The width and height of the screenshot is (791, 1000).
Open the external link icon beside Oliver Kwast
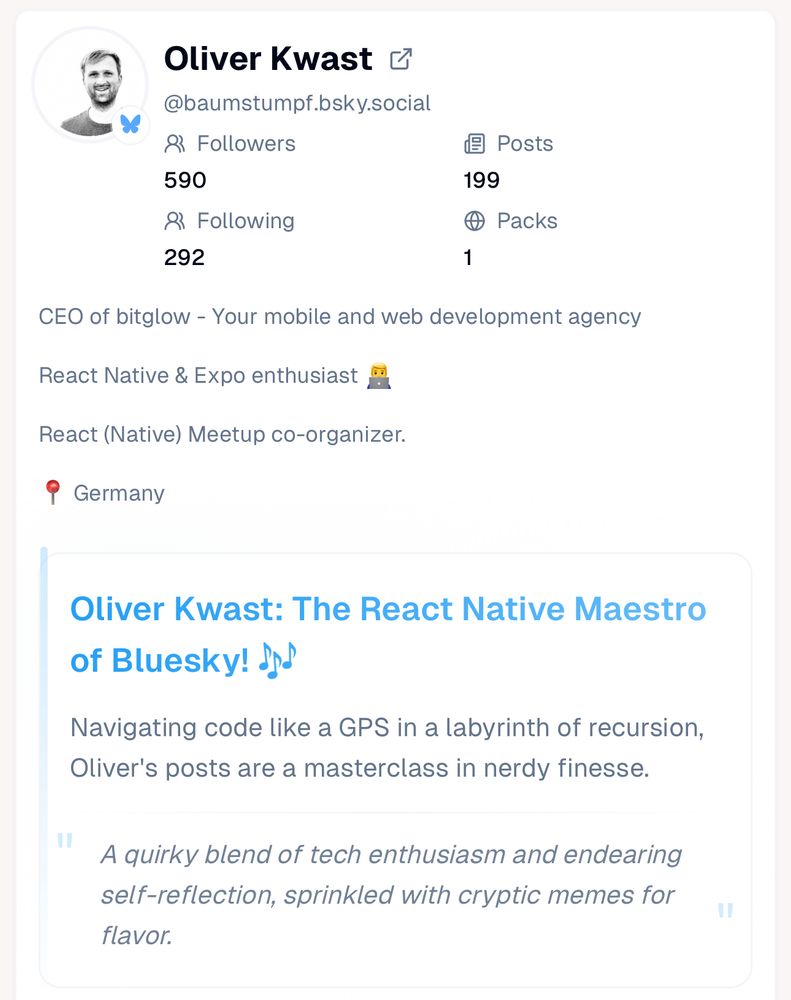401,58
